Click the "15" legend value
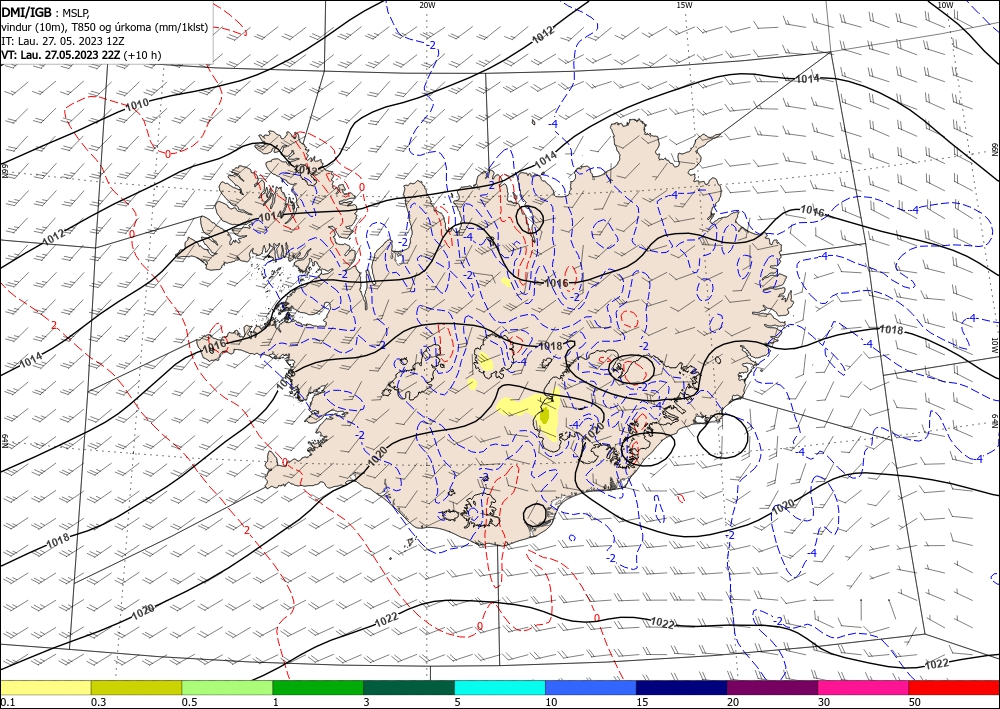This screenshot has height=709, width=1000. (642, 702)
